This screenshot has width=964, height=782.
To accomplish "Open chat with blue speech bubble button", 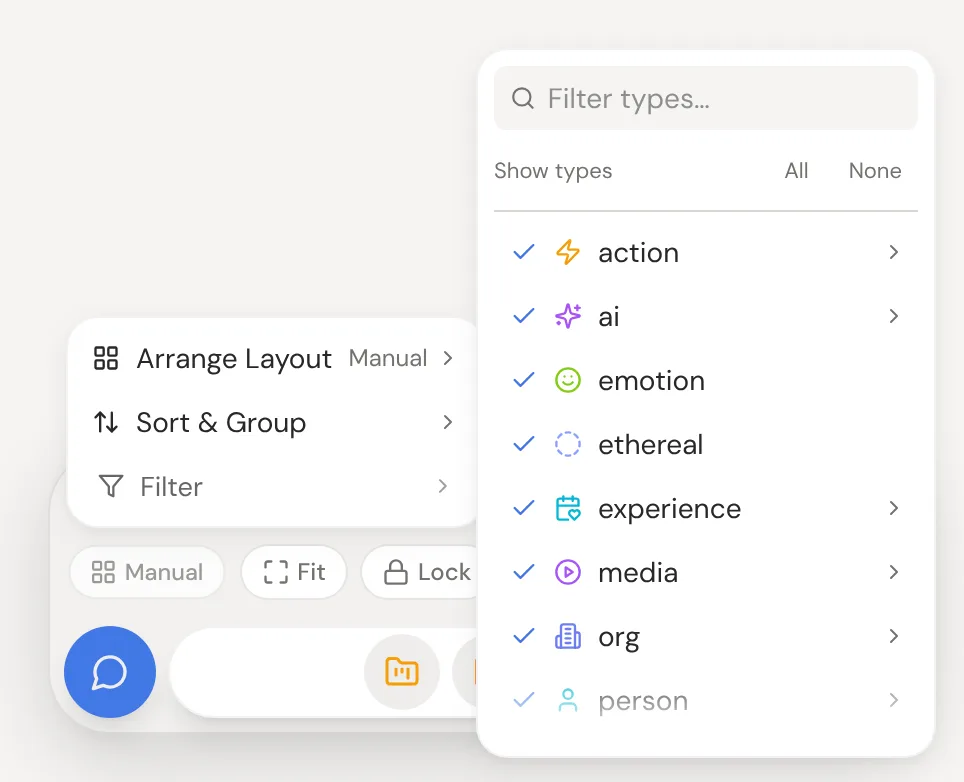I will click(110, 672).
